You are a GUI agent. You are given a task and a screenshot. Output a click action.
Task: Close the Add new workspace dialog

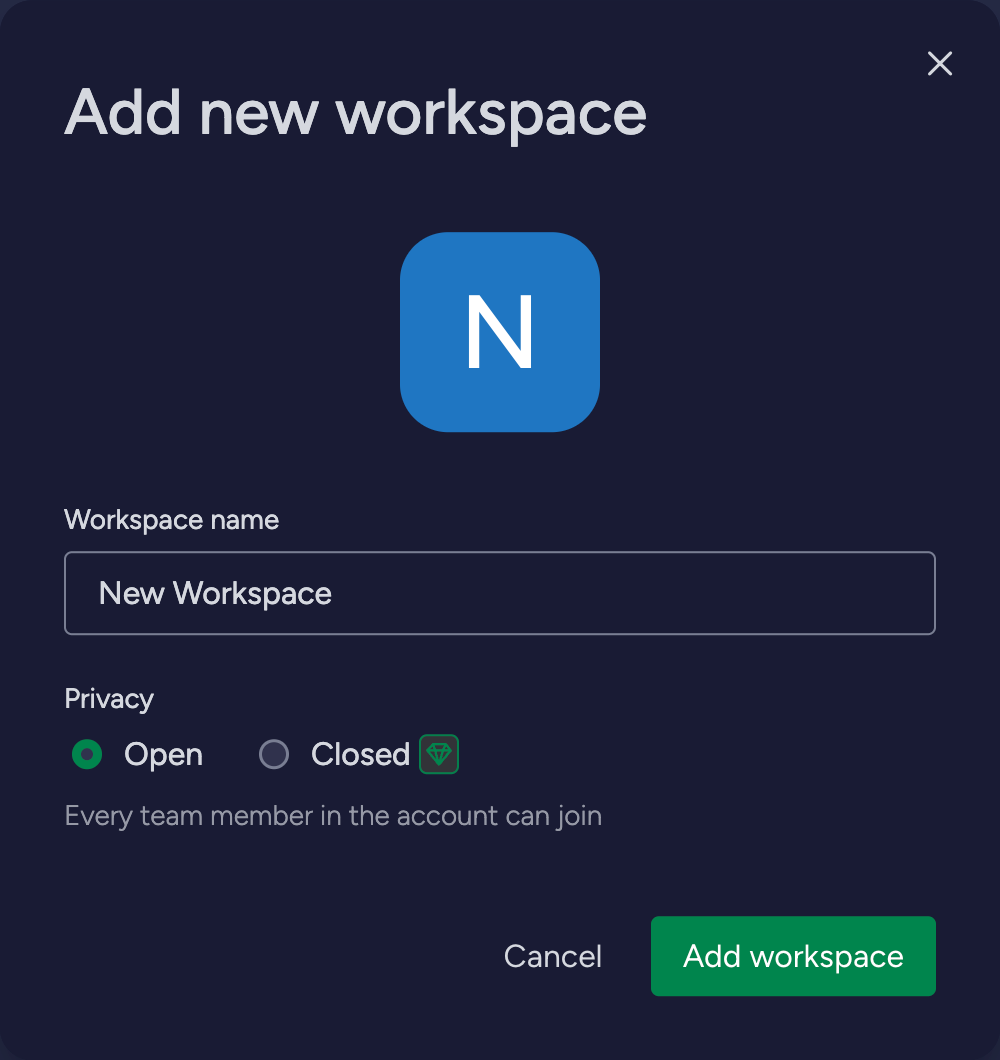[x=939, y=64]
